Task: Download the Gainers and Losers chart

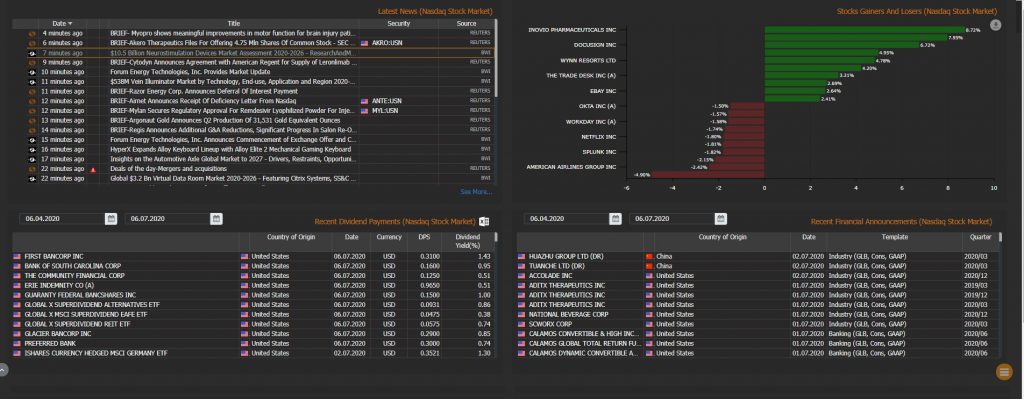Action: (x=995, y=25)
